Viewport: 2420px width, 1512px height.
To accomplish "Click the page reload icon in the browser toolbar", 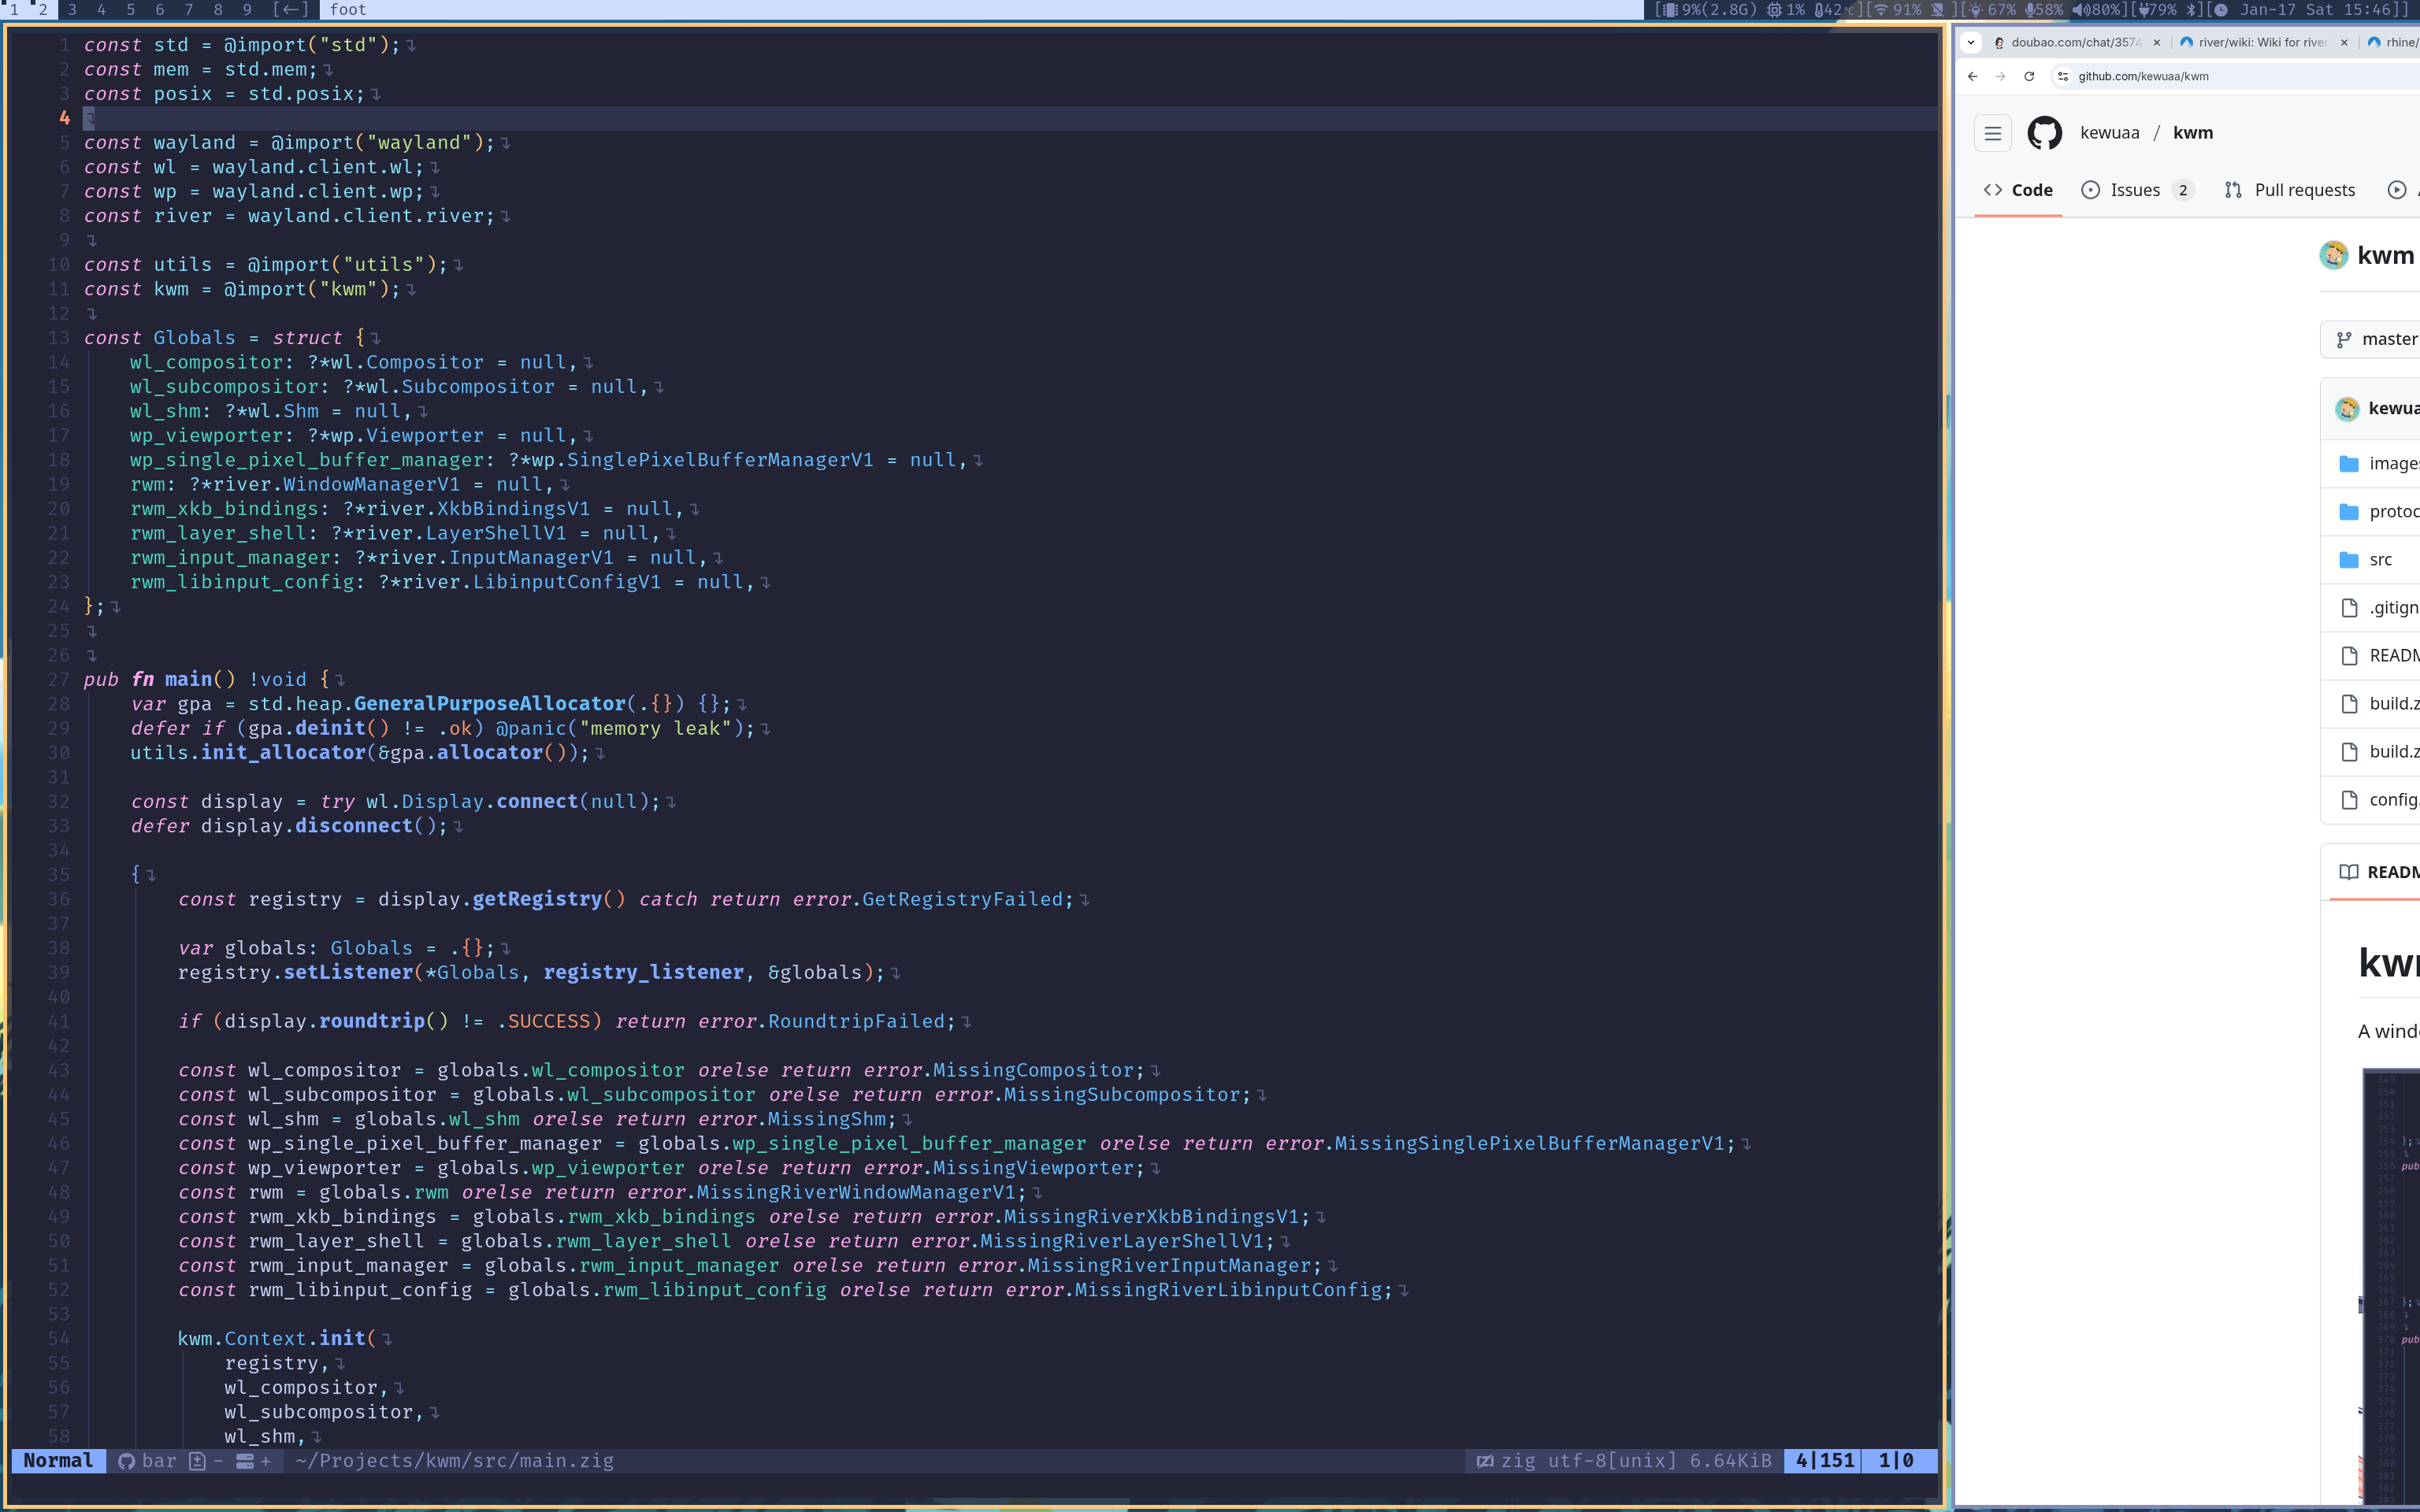I will coord(2030,76).
